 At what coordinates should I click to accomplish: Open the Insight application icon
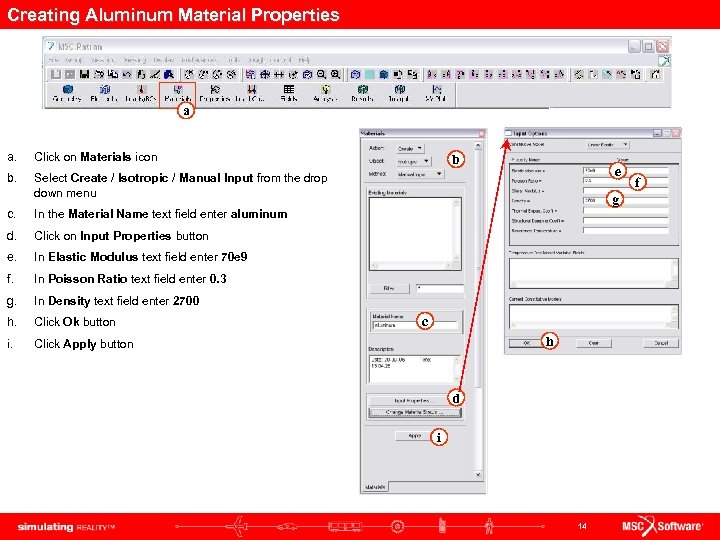(399, 93)
